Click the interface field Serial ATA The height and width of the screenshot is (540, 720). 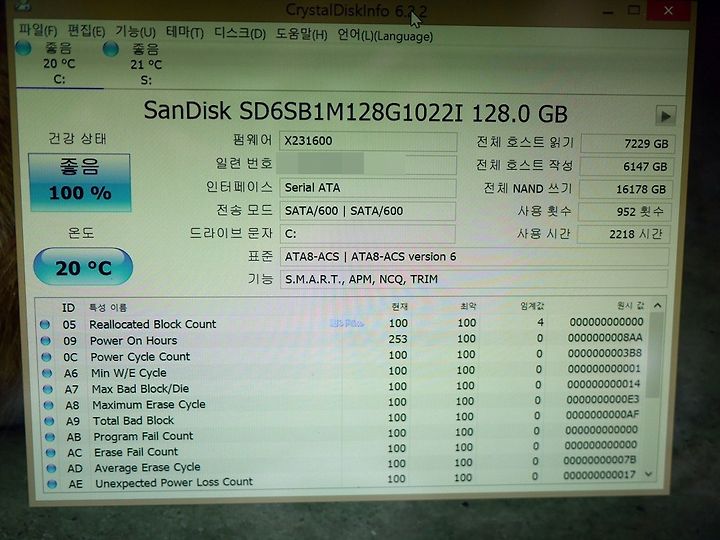[x=368, y=188]
